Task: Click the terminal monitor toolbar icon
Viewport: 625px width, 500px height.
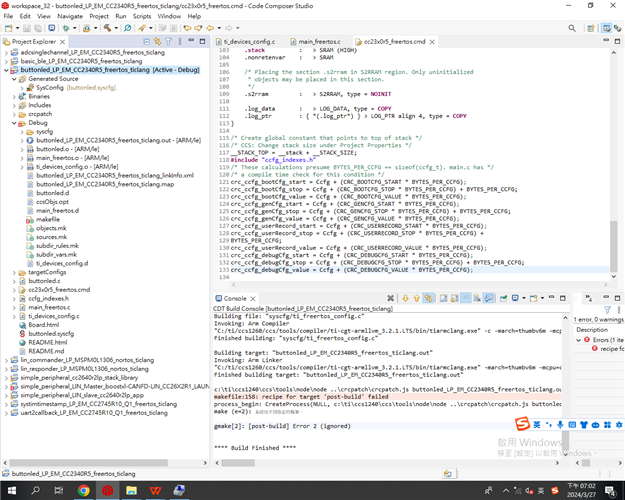Action: coord(52,28)
